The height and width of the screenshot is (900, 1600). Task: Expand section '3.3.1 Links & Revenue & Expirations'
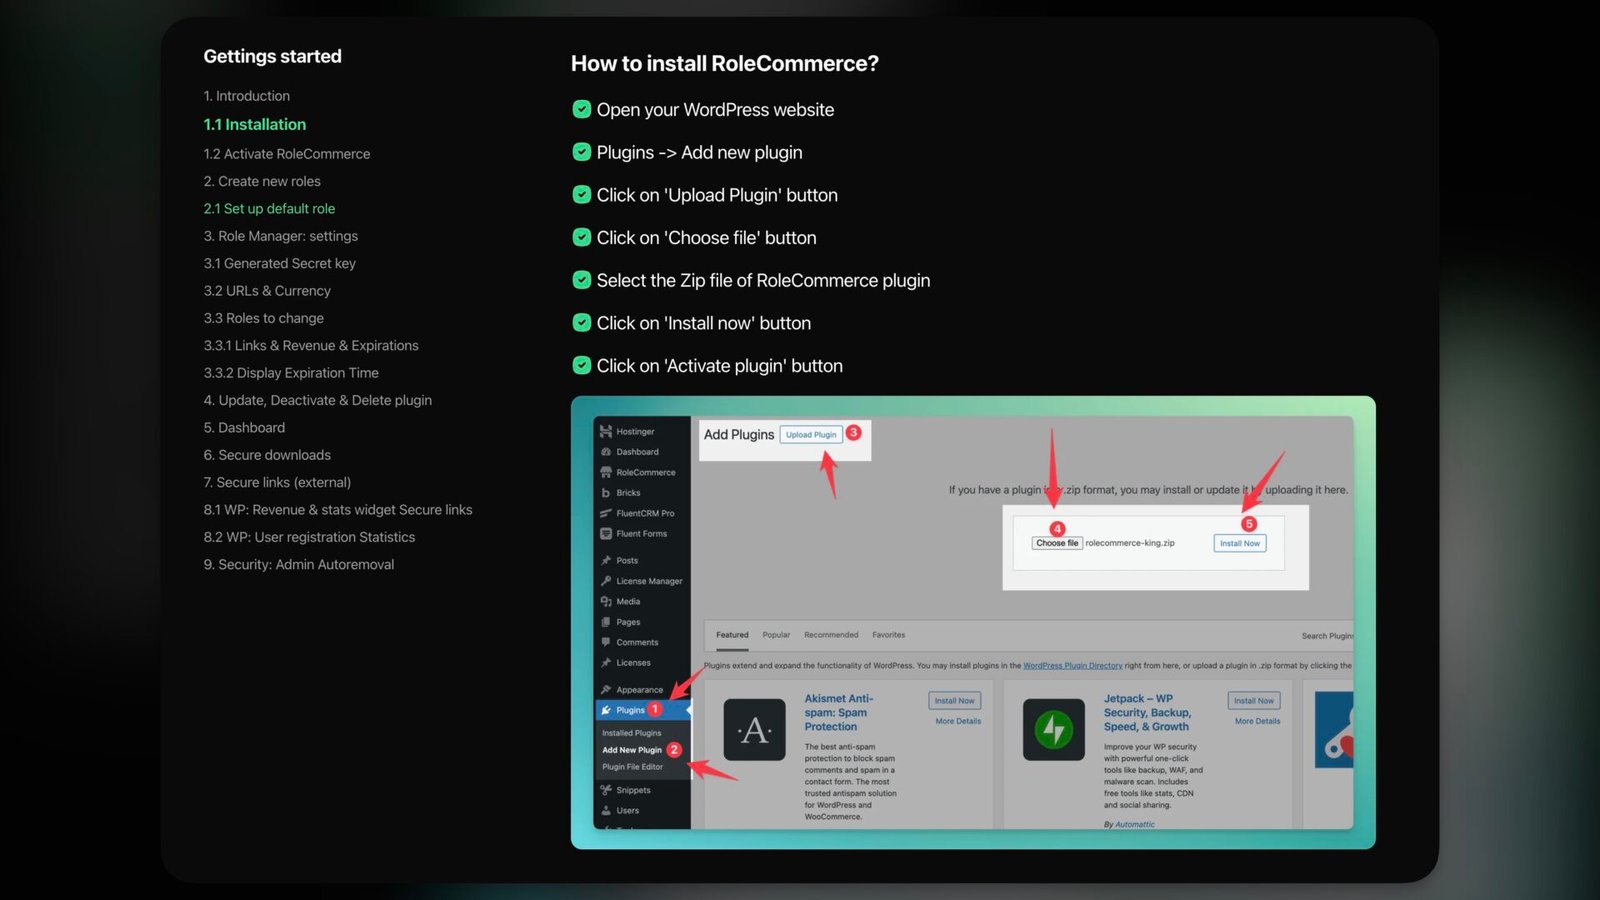pos(311,345)
